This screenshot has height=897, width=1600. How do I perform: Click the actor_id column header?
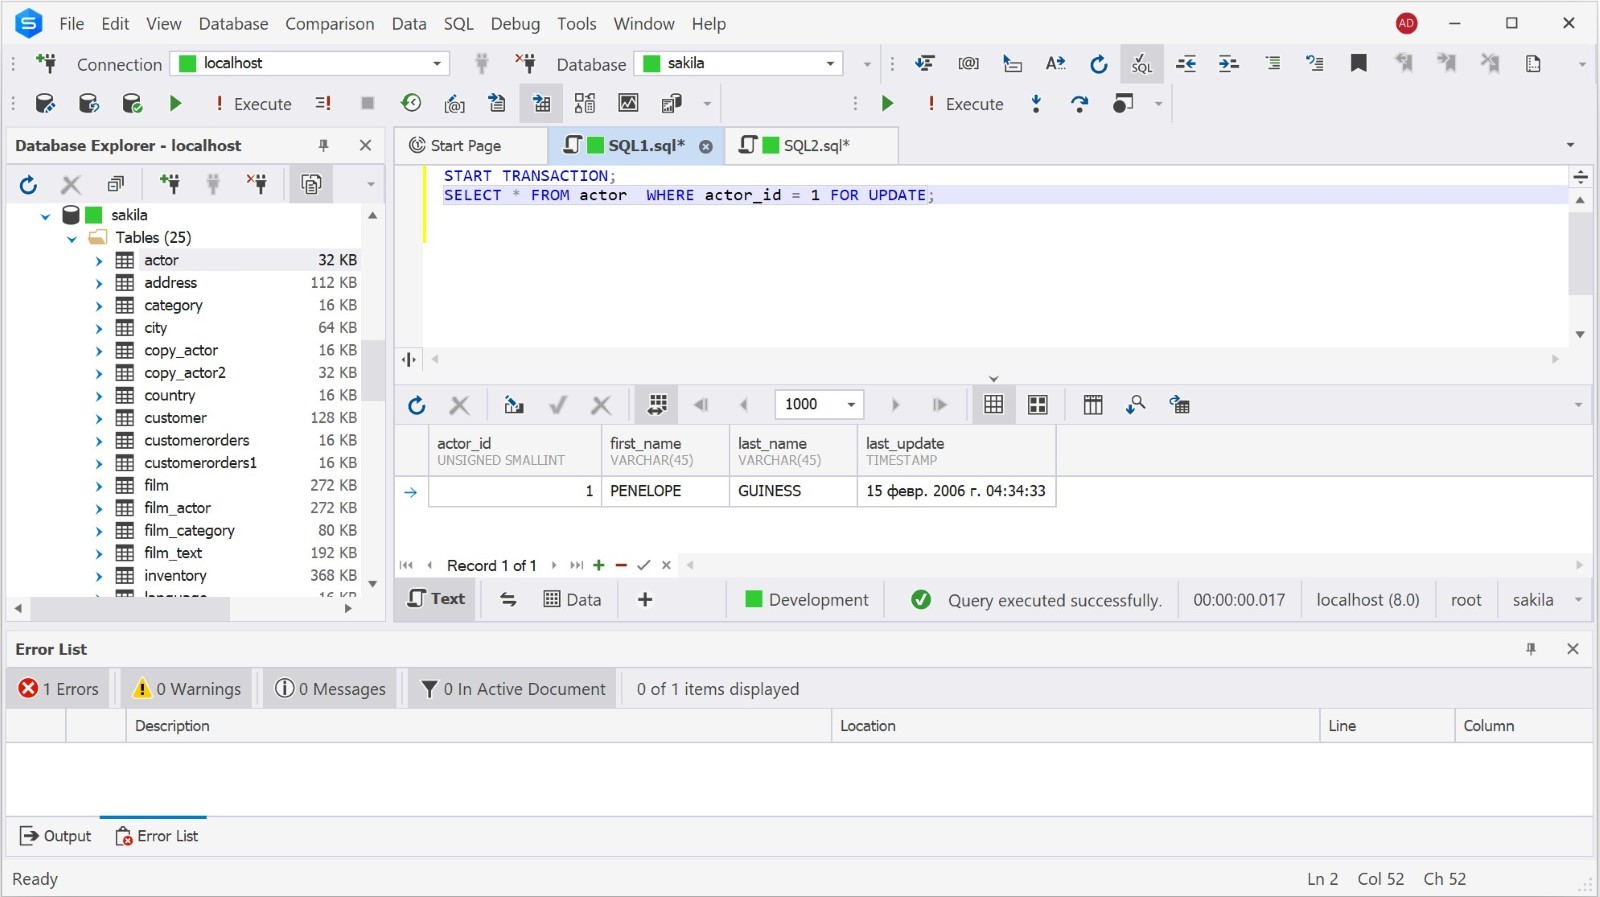(x=515, y=451)
